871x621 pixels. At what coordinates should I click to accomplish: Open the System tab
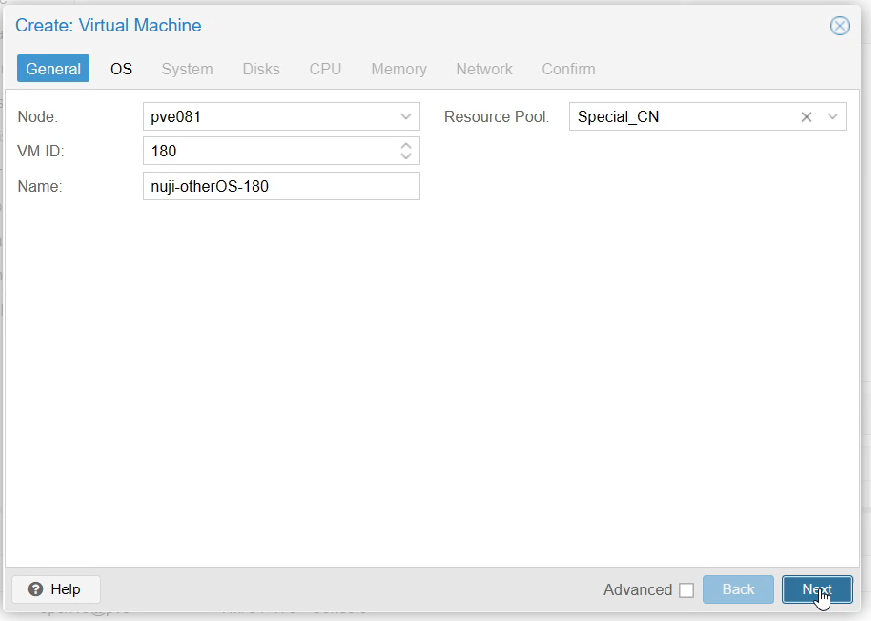coord(187,68)
